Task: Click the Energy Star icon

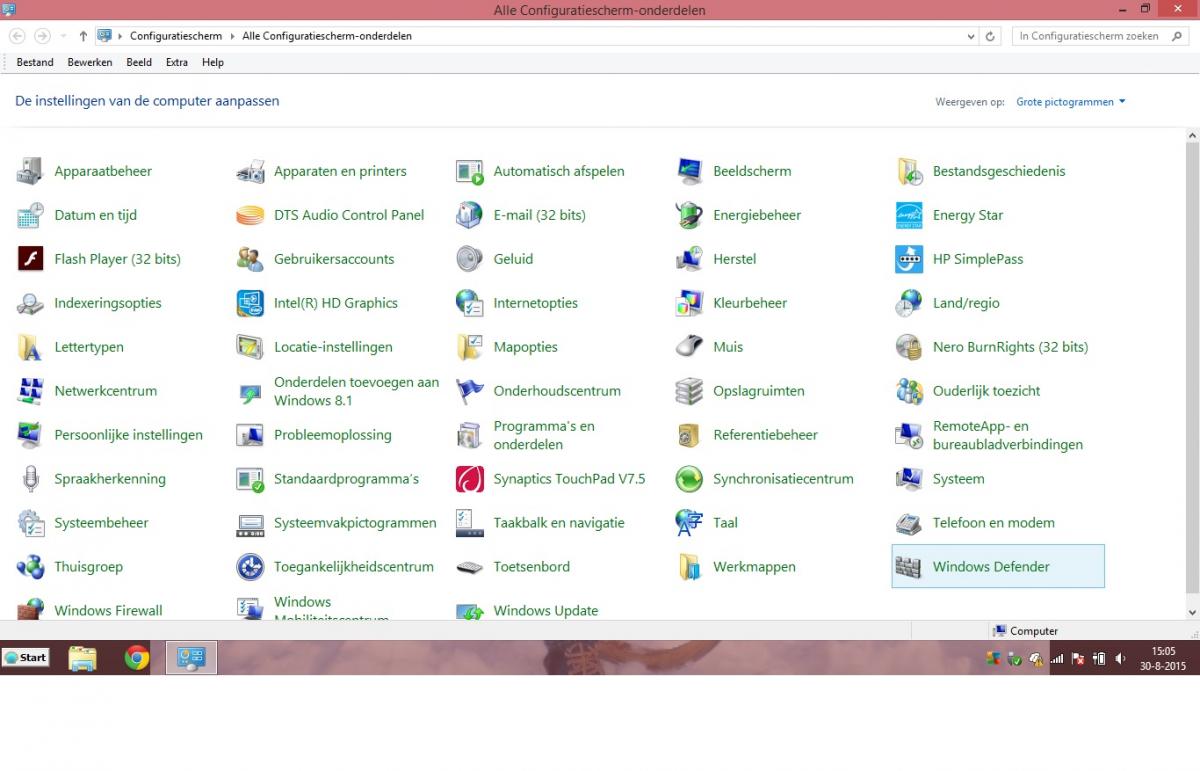Action: pos(909,215)
